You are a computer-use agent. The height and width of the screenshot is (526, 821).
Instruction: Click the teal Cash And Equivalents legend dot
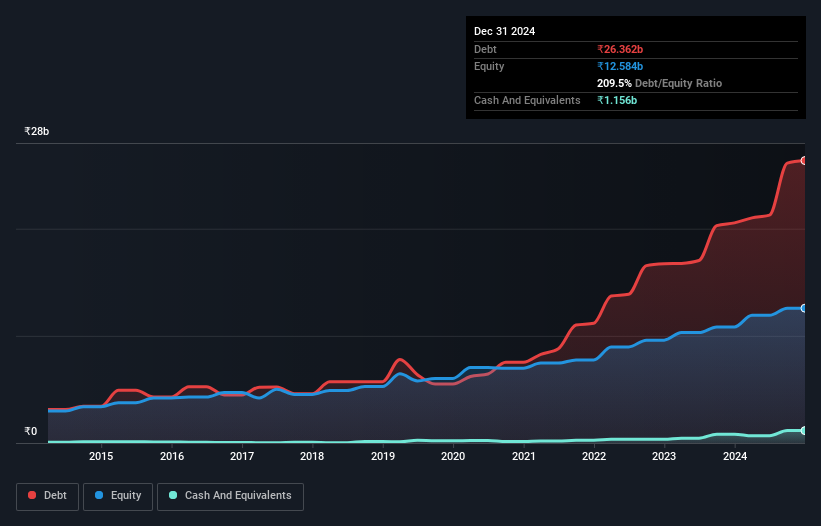pyautogui.click(x=173, y=495)
